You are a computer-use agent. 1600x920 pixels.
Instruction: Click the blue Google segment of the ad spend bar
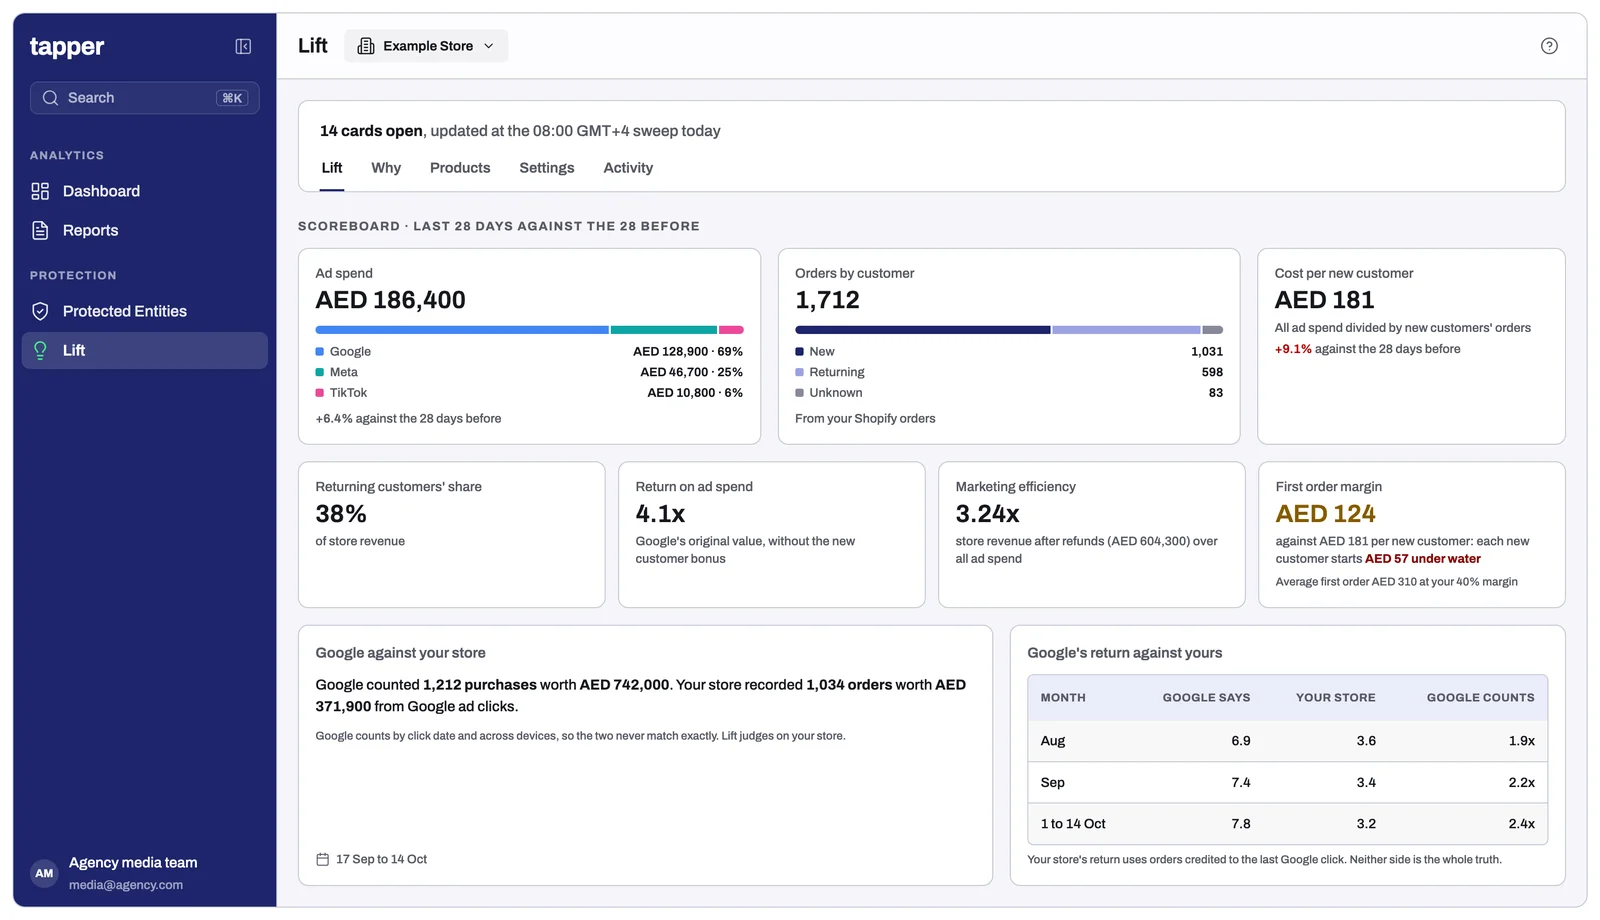coord(462,329)
